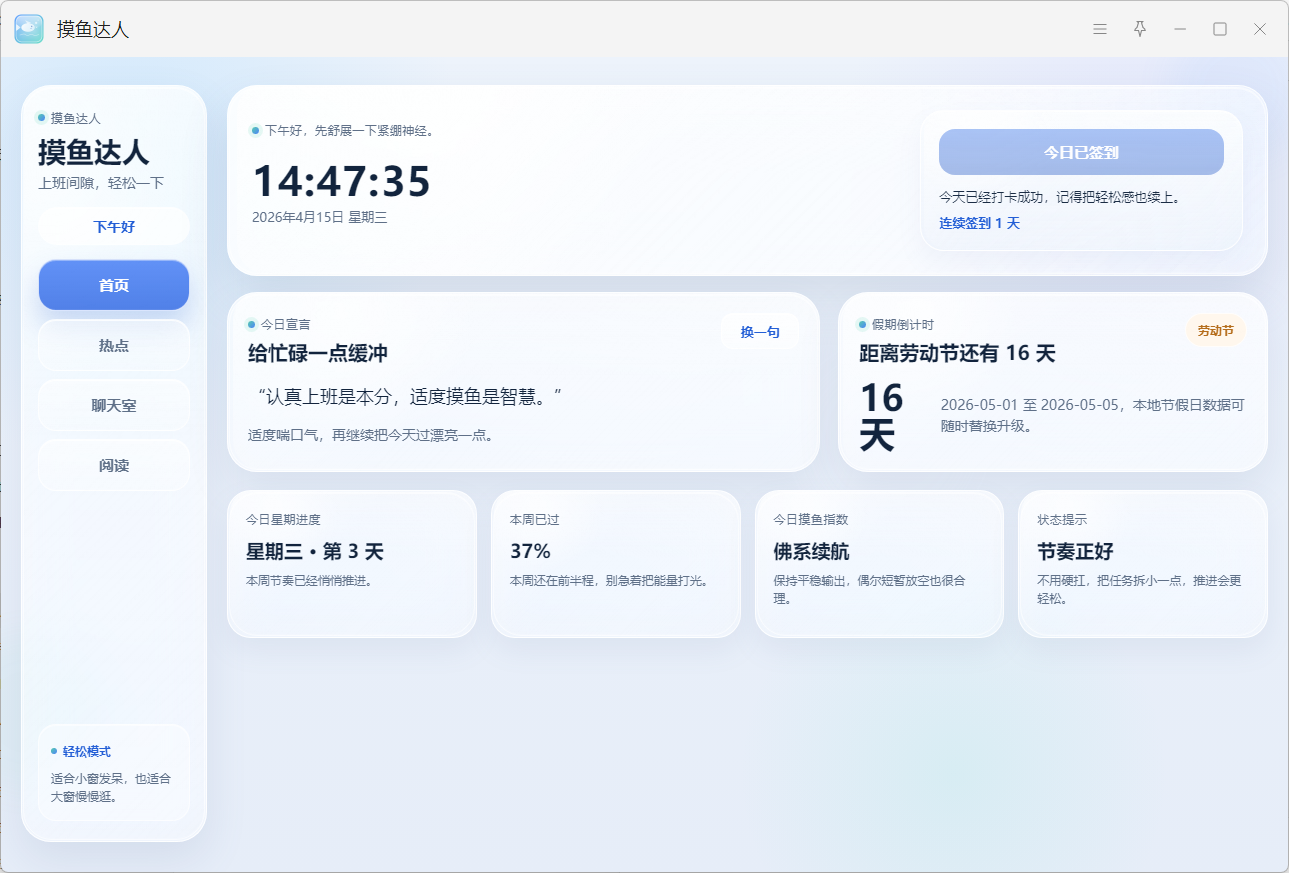The width and height of the screenshot is (1289, 873).
Task: Click the 本周已过 card label
Action: [535, 520]
